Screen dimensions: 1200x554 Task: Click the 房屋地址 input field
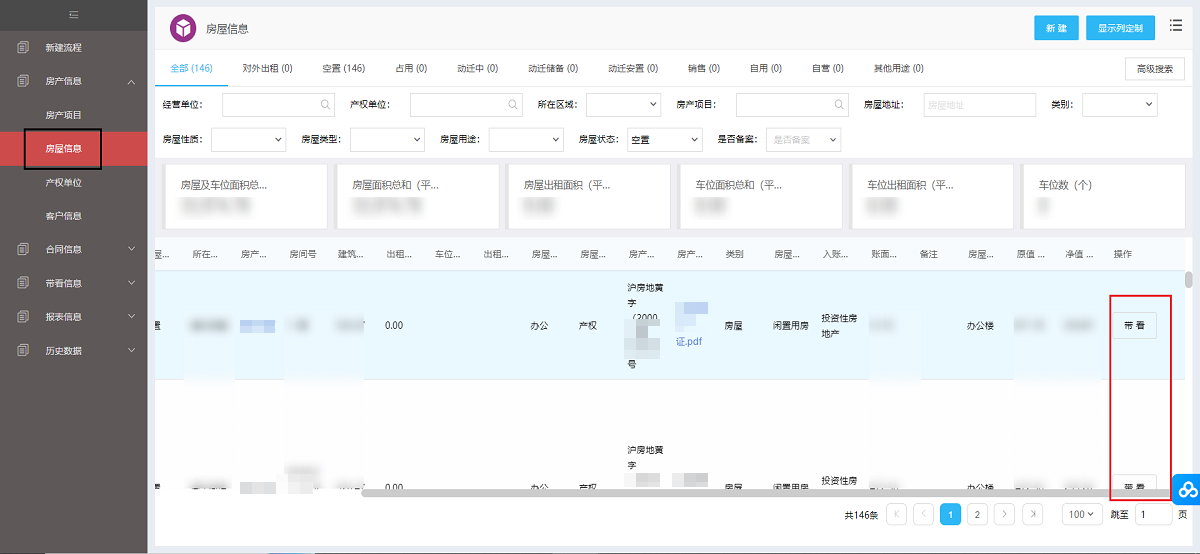979,104
